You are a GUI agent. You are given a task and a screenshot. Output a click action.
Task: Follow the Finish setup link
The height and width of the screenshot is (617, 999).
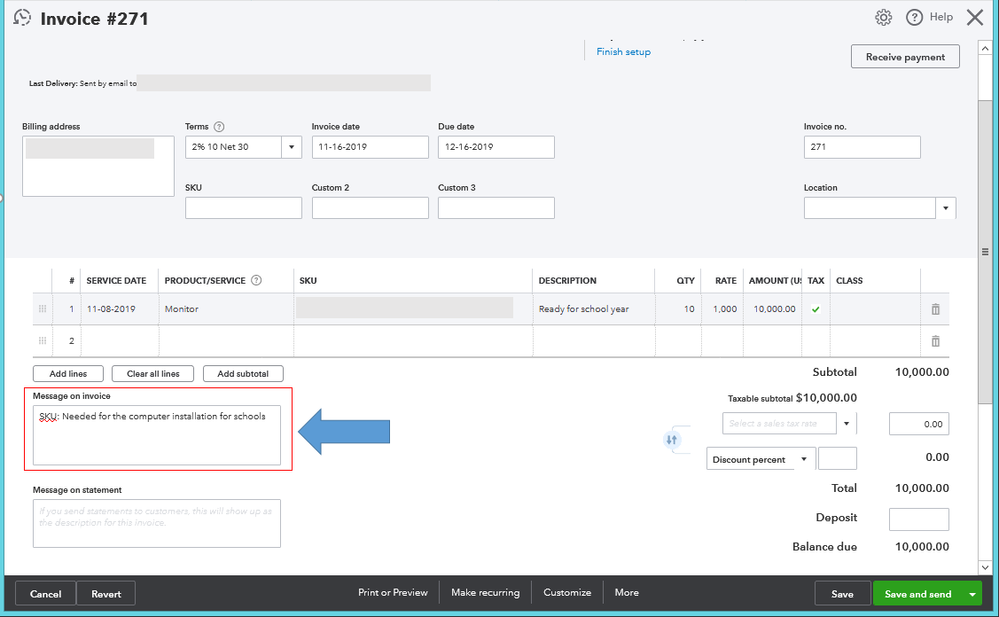pos(624,52)
